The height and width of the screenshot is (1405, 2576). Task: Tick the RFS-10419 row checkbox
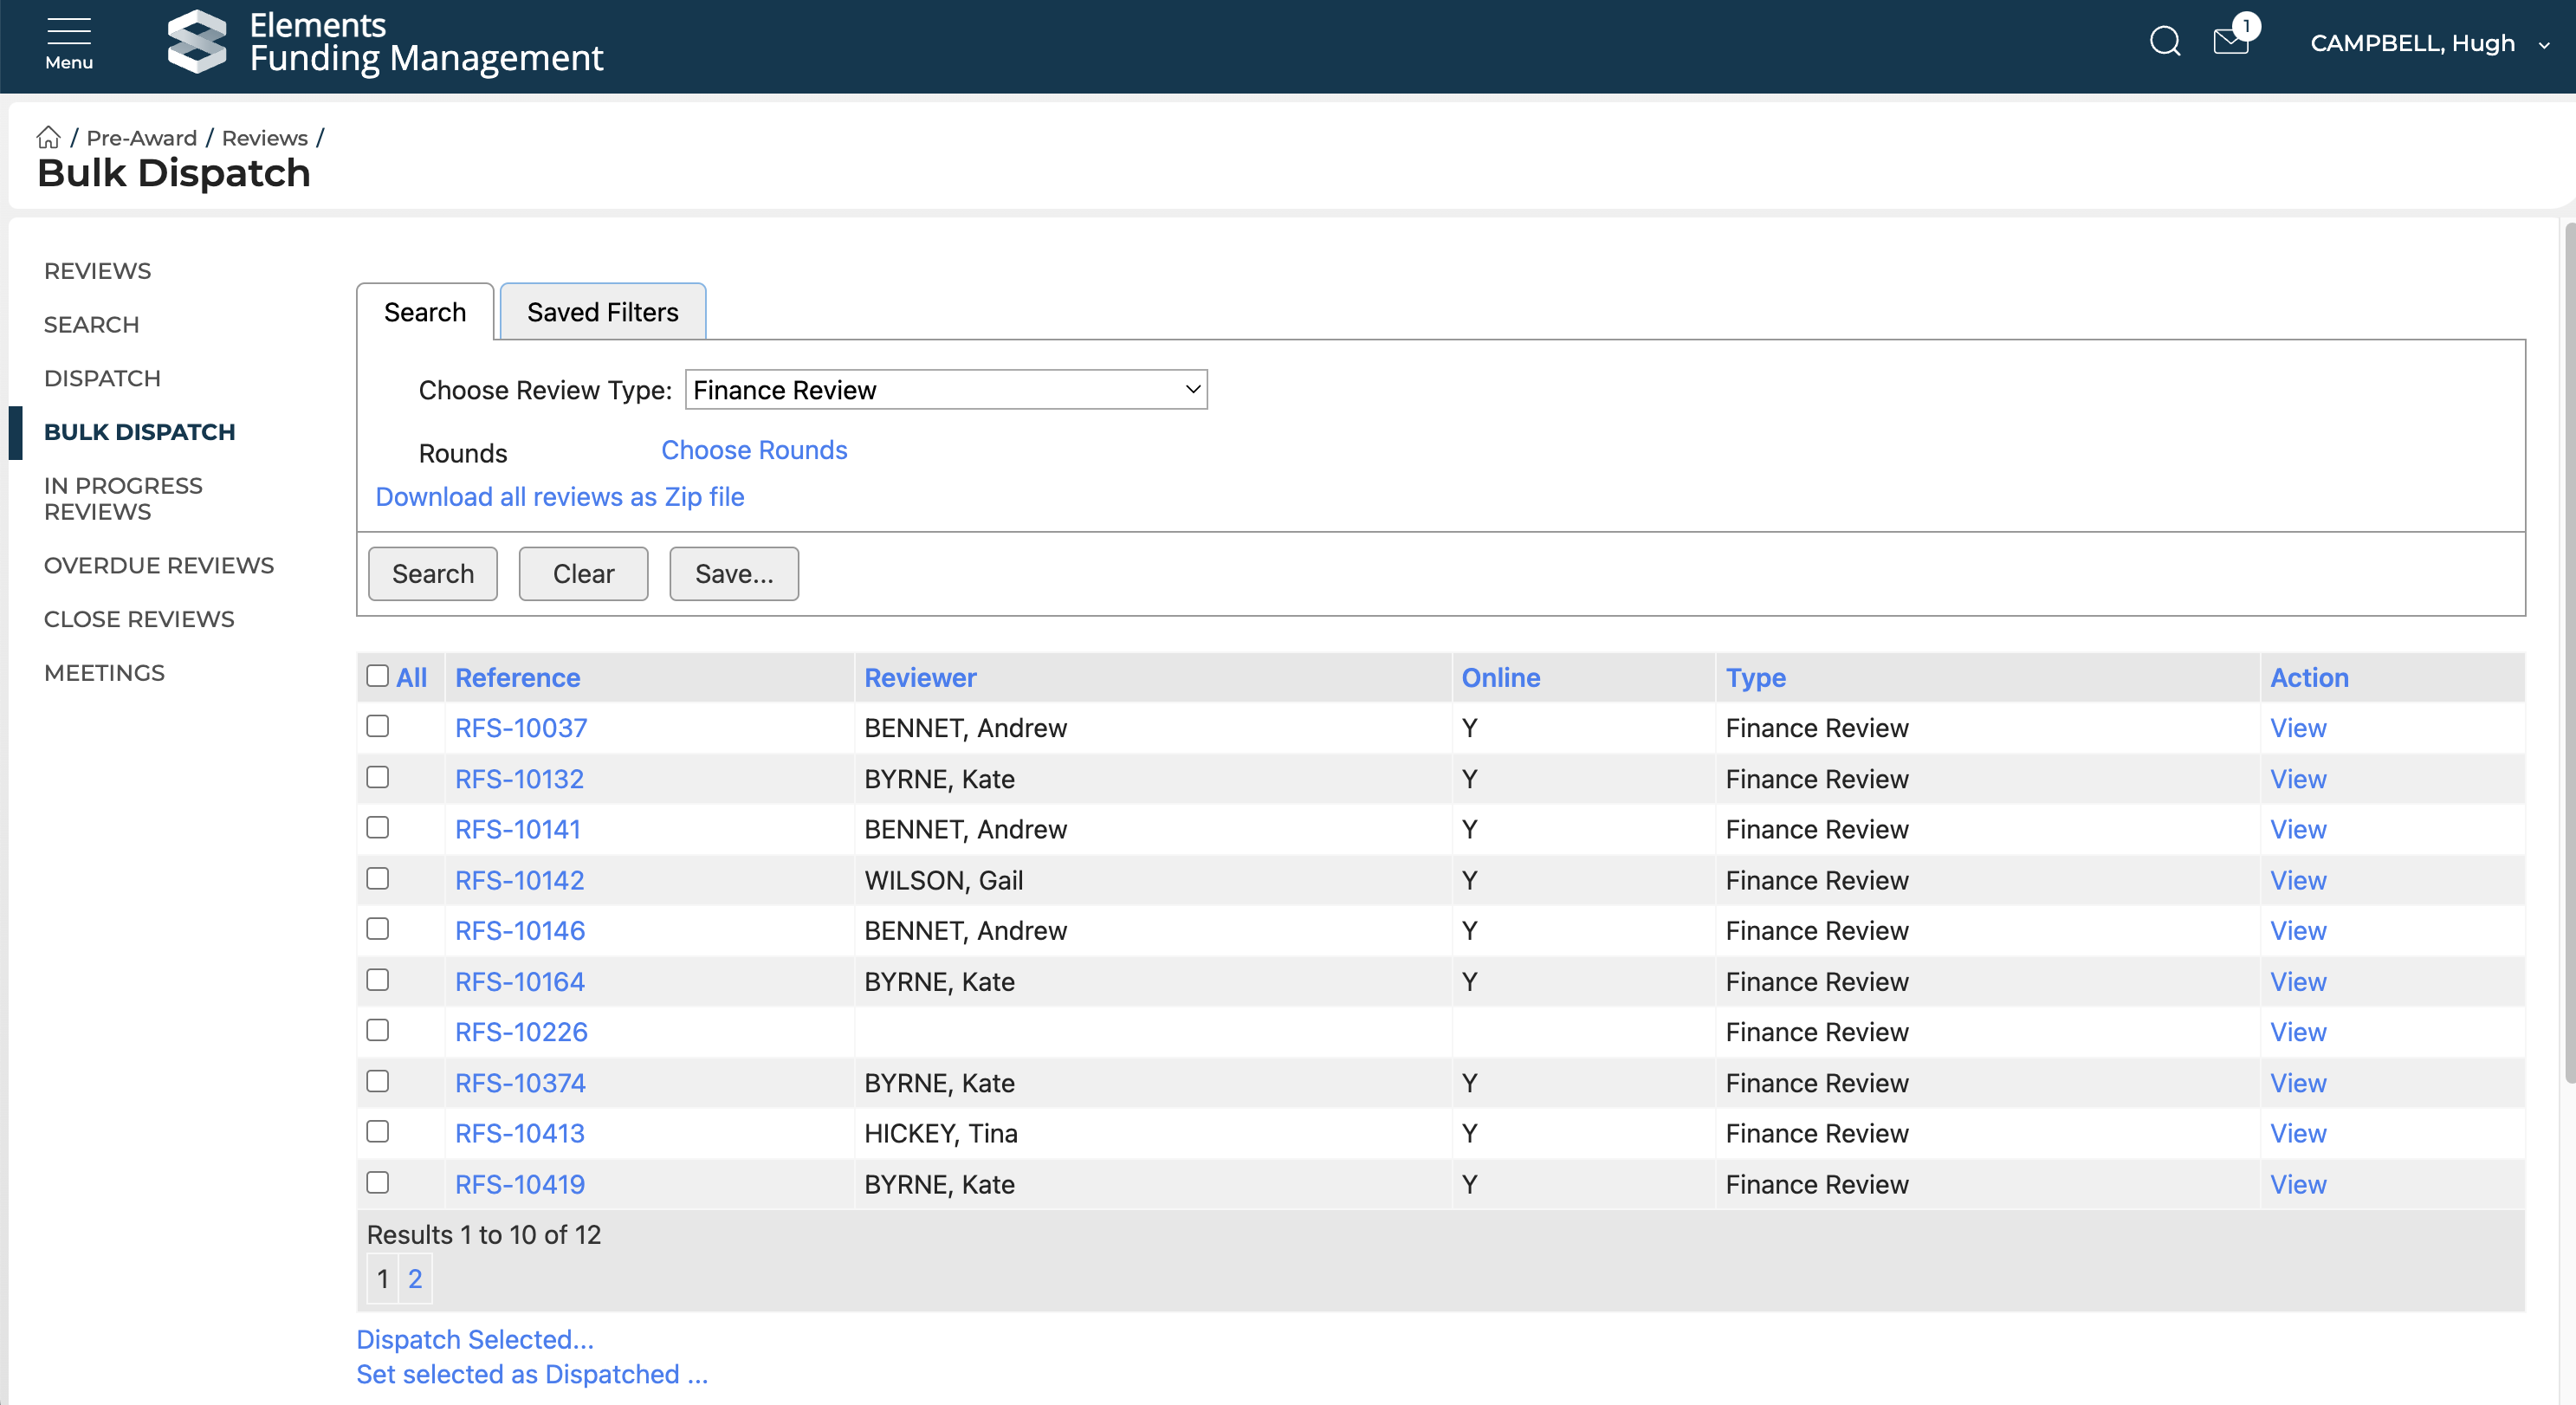[x=377, y=1182]
